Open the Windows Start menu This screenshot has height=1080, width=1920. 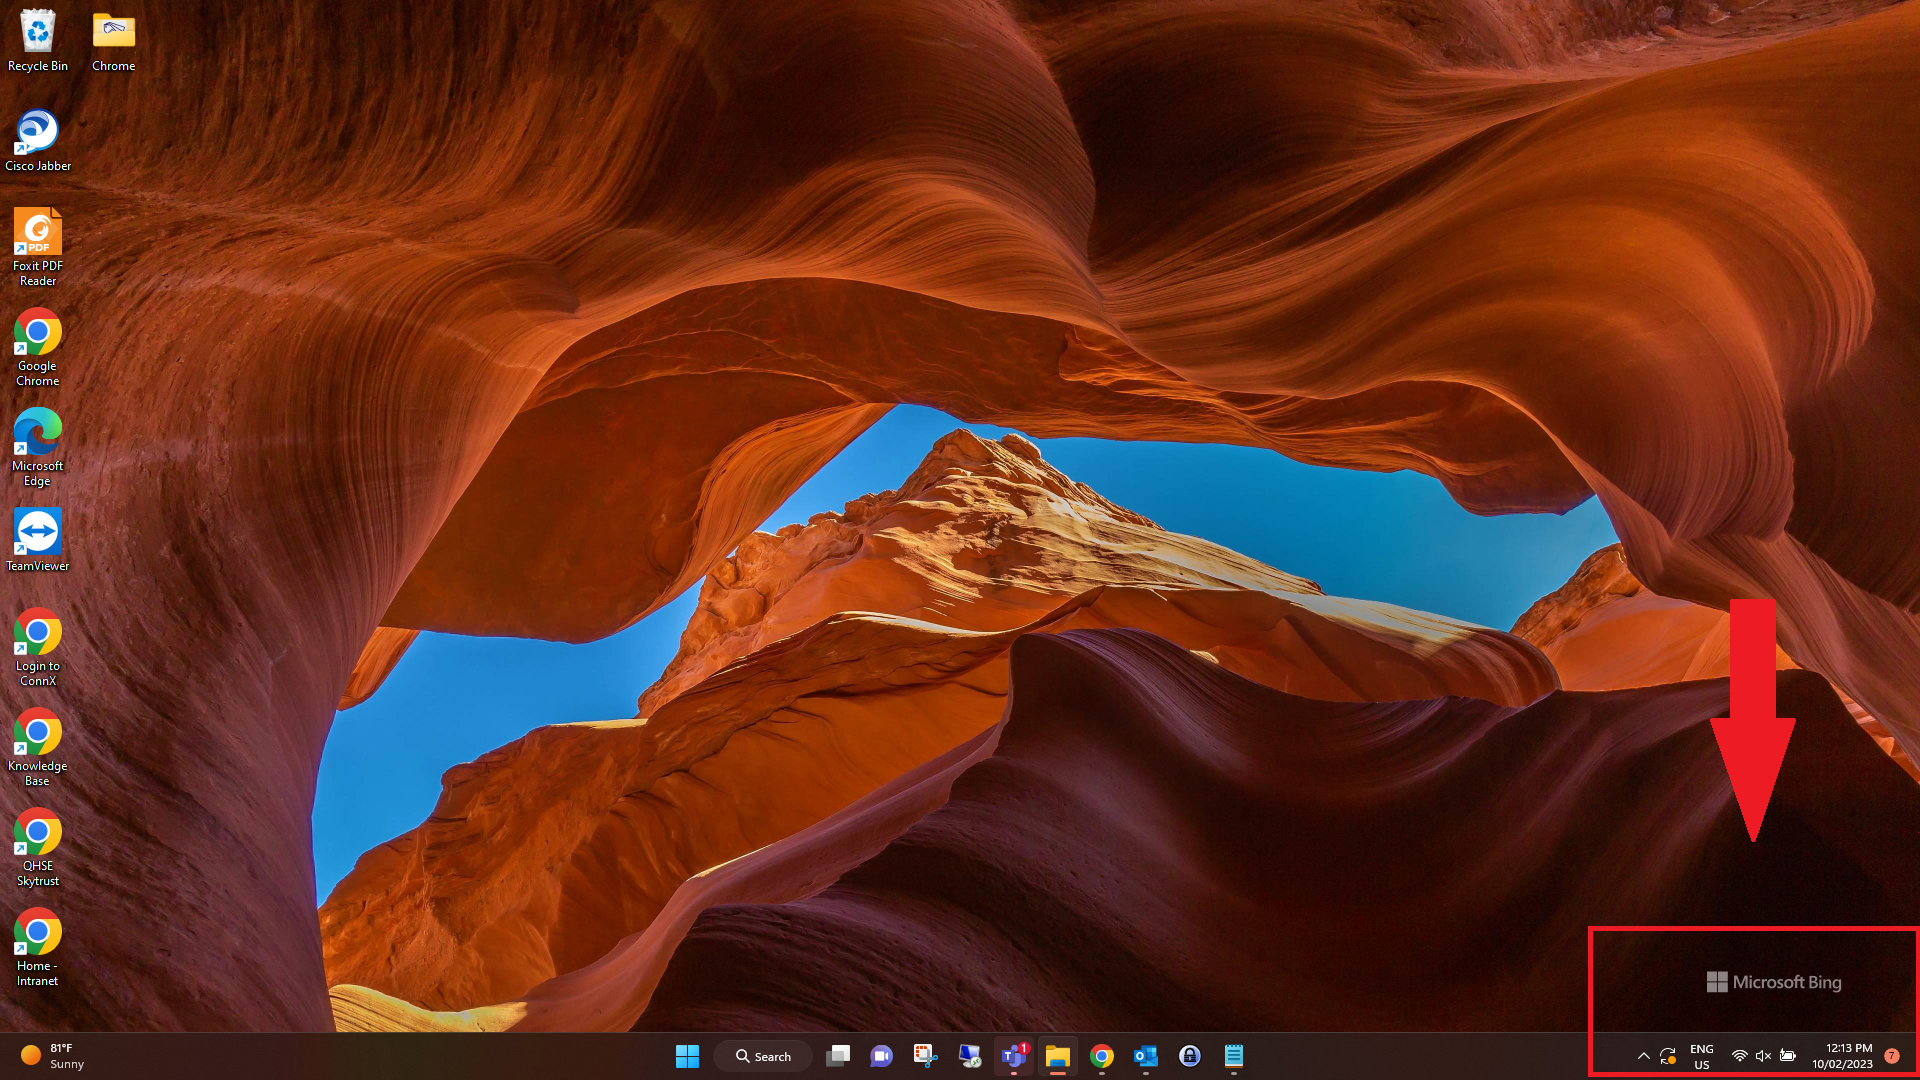point(687,1056)
